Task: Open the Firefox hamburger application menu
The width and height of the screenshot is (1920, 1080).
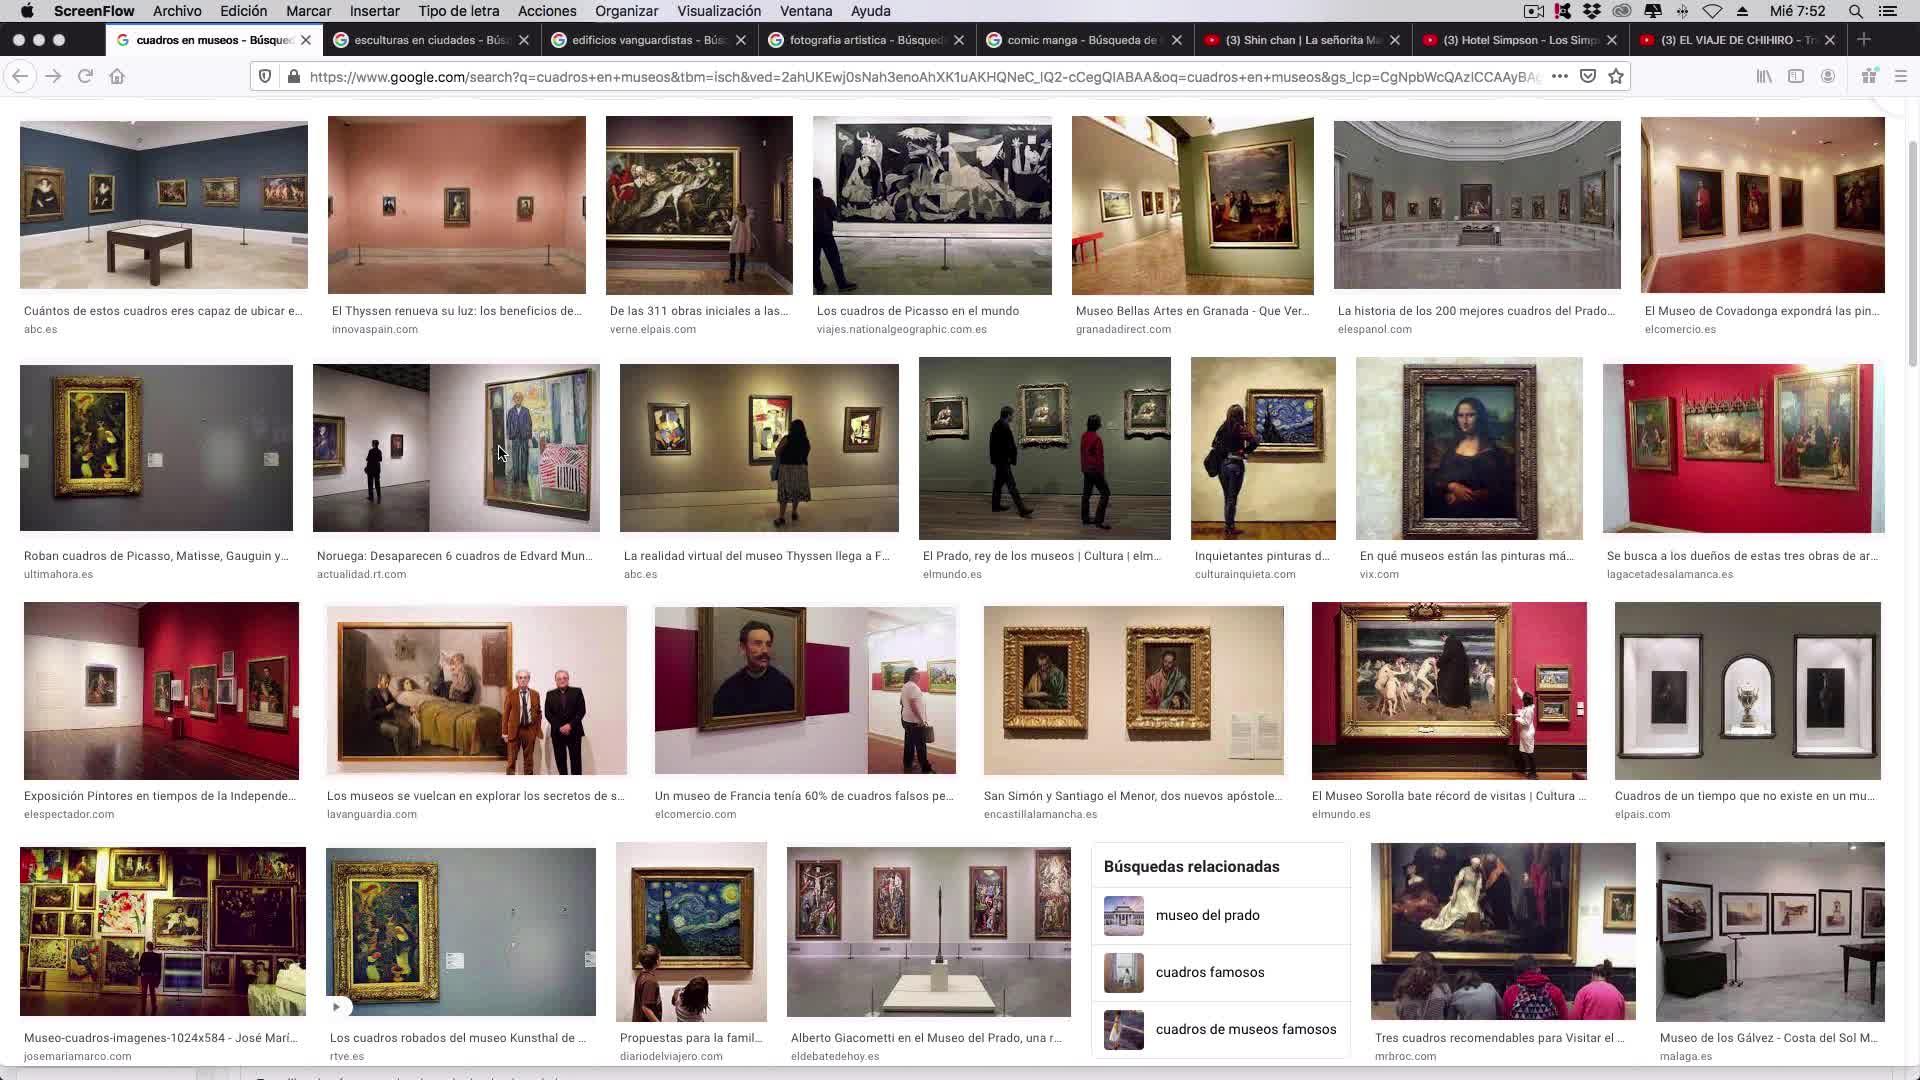Action: [1901, 76]
